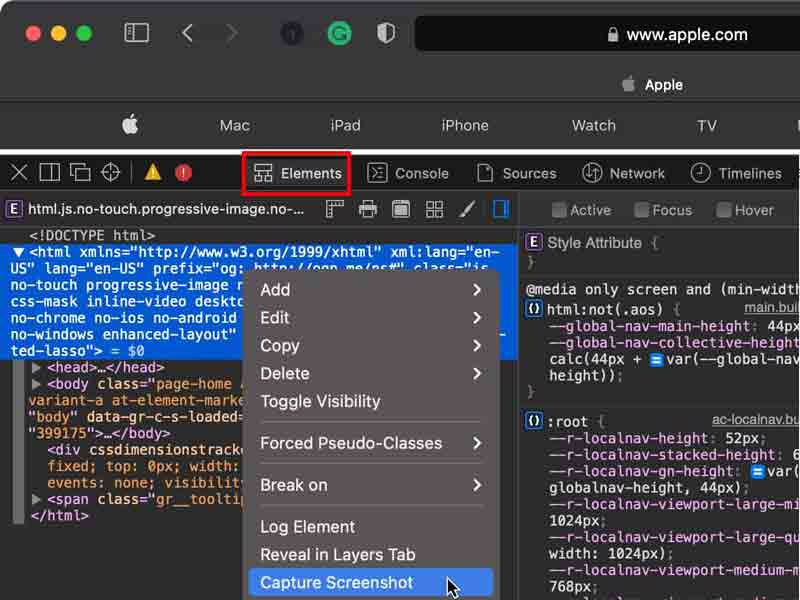This screenshot has width=800, height=600.
Task: Collapse the html node triangle
Action: (18, 252)
